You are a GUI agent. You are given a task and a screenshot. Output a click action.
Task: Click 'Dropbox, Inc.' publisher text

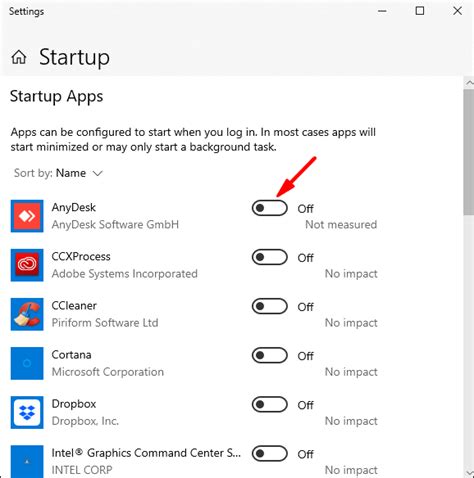tap(85, 421)
